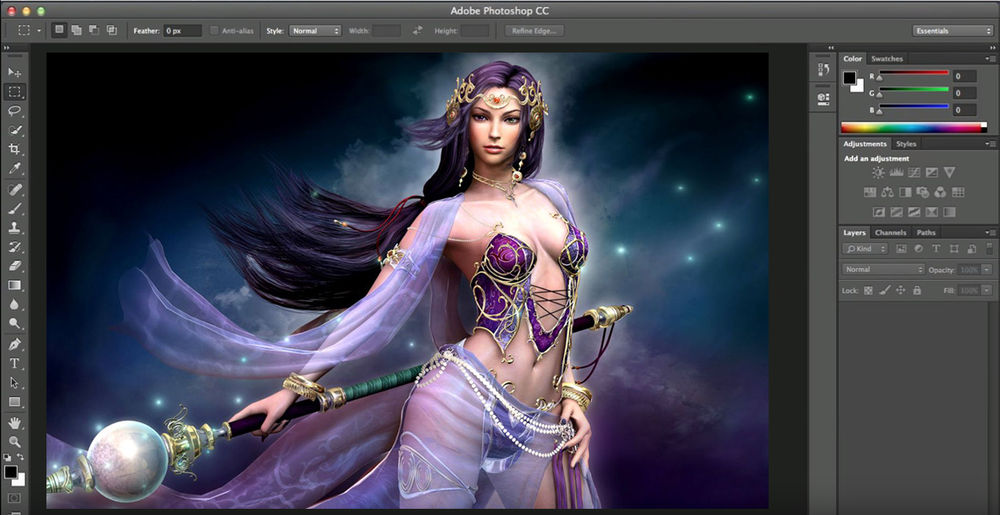Image resolution: width=1000 pixels, height=515 pixels.
Task: Enable Add to selection mode
Action: (x=77, y=30)
